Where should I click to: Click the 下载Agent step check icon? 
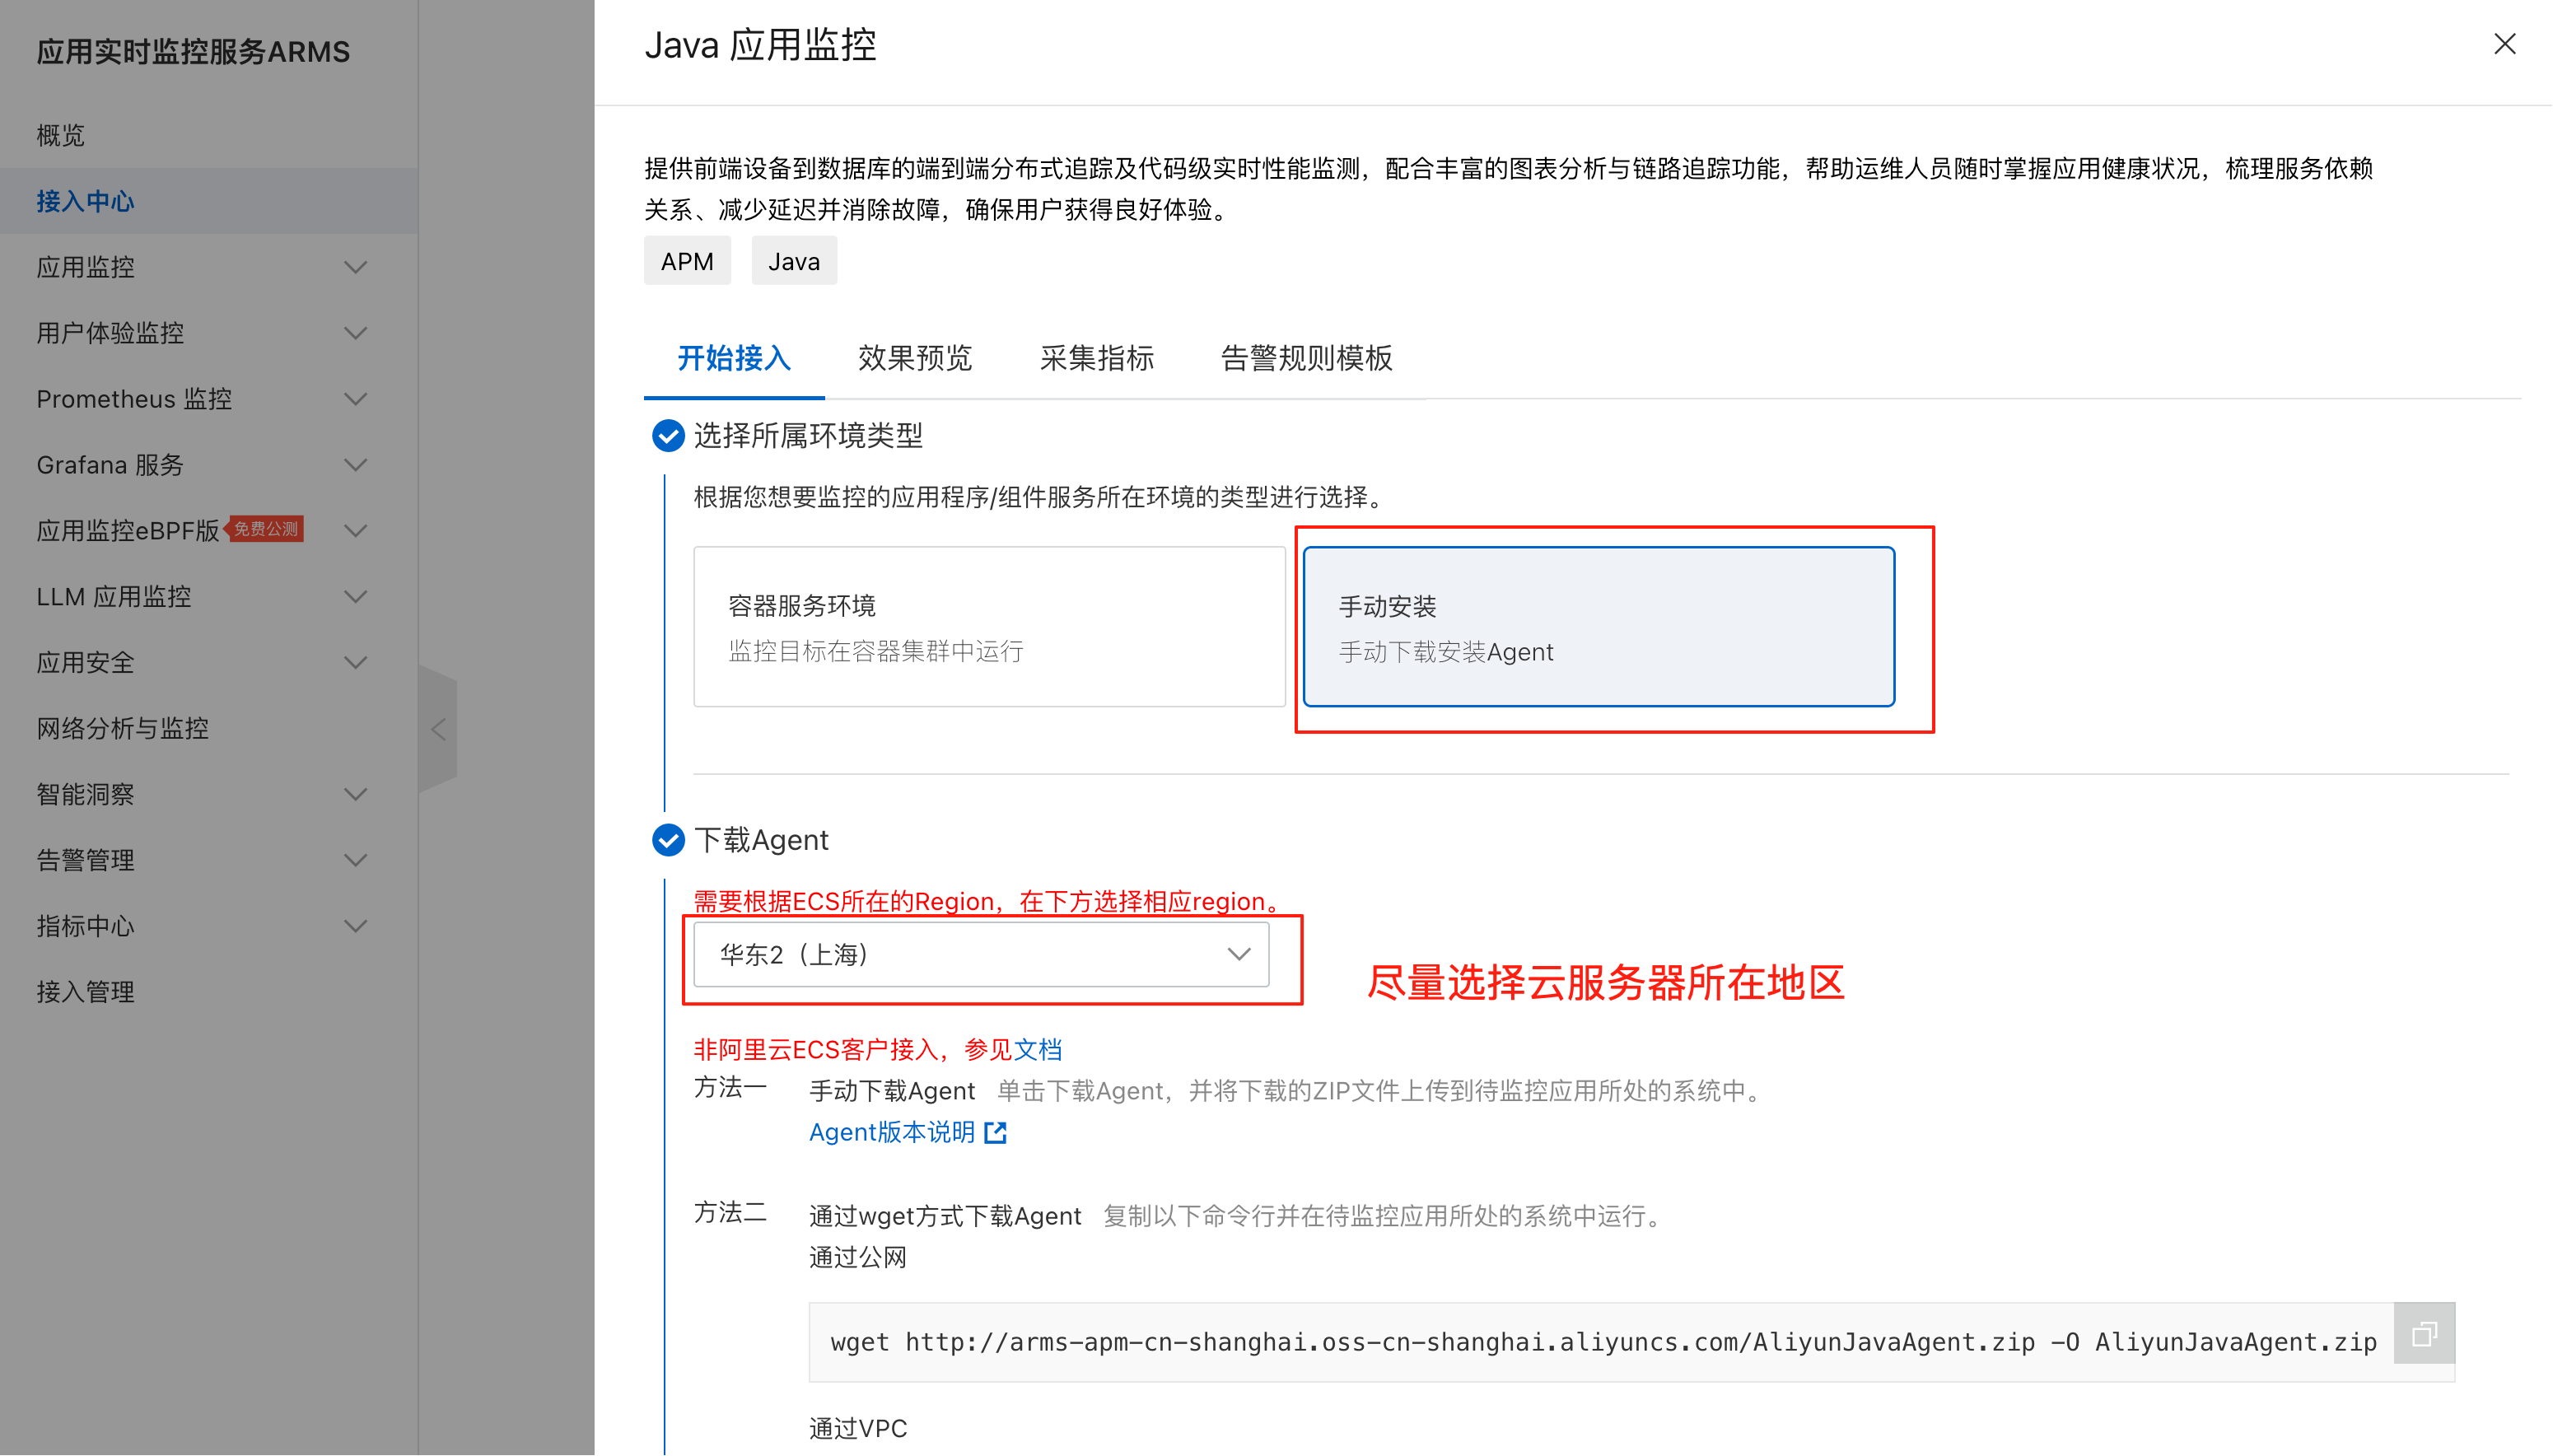(668, 840)
